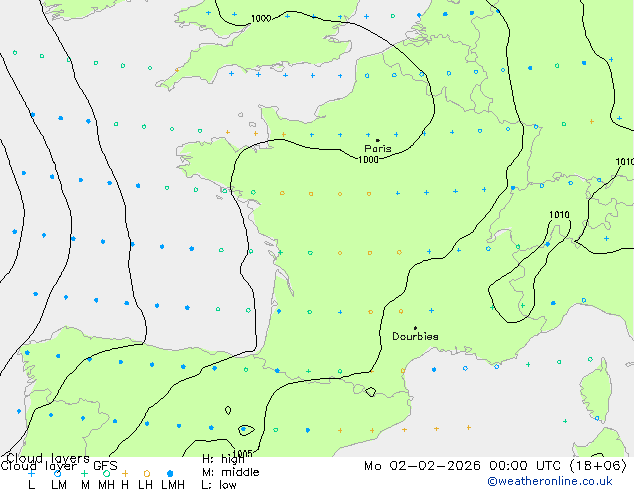
Task: Select the 'Dourbies' city label
Action: (x=415, y=336)
